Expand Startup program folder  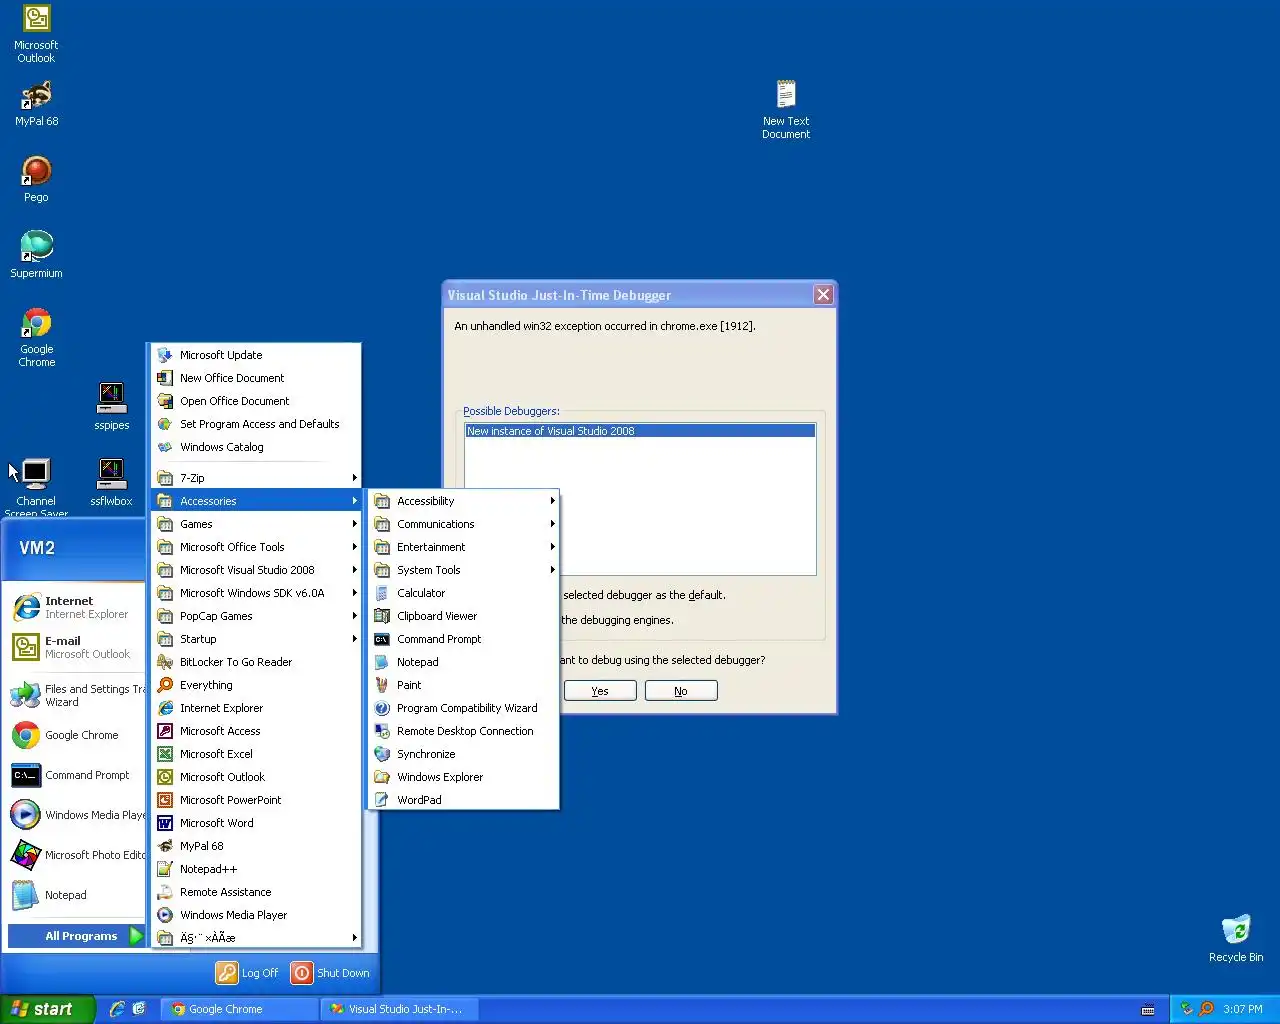256,639
